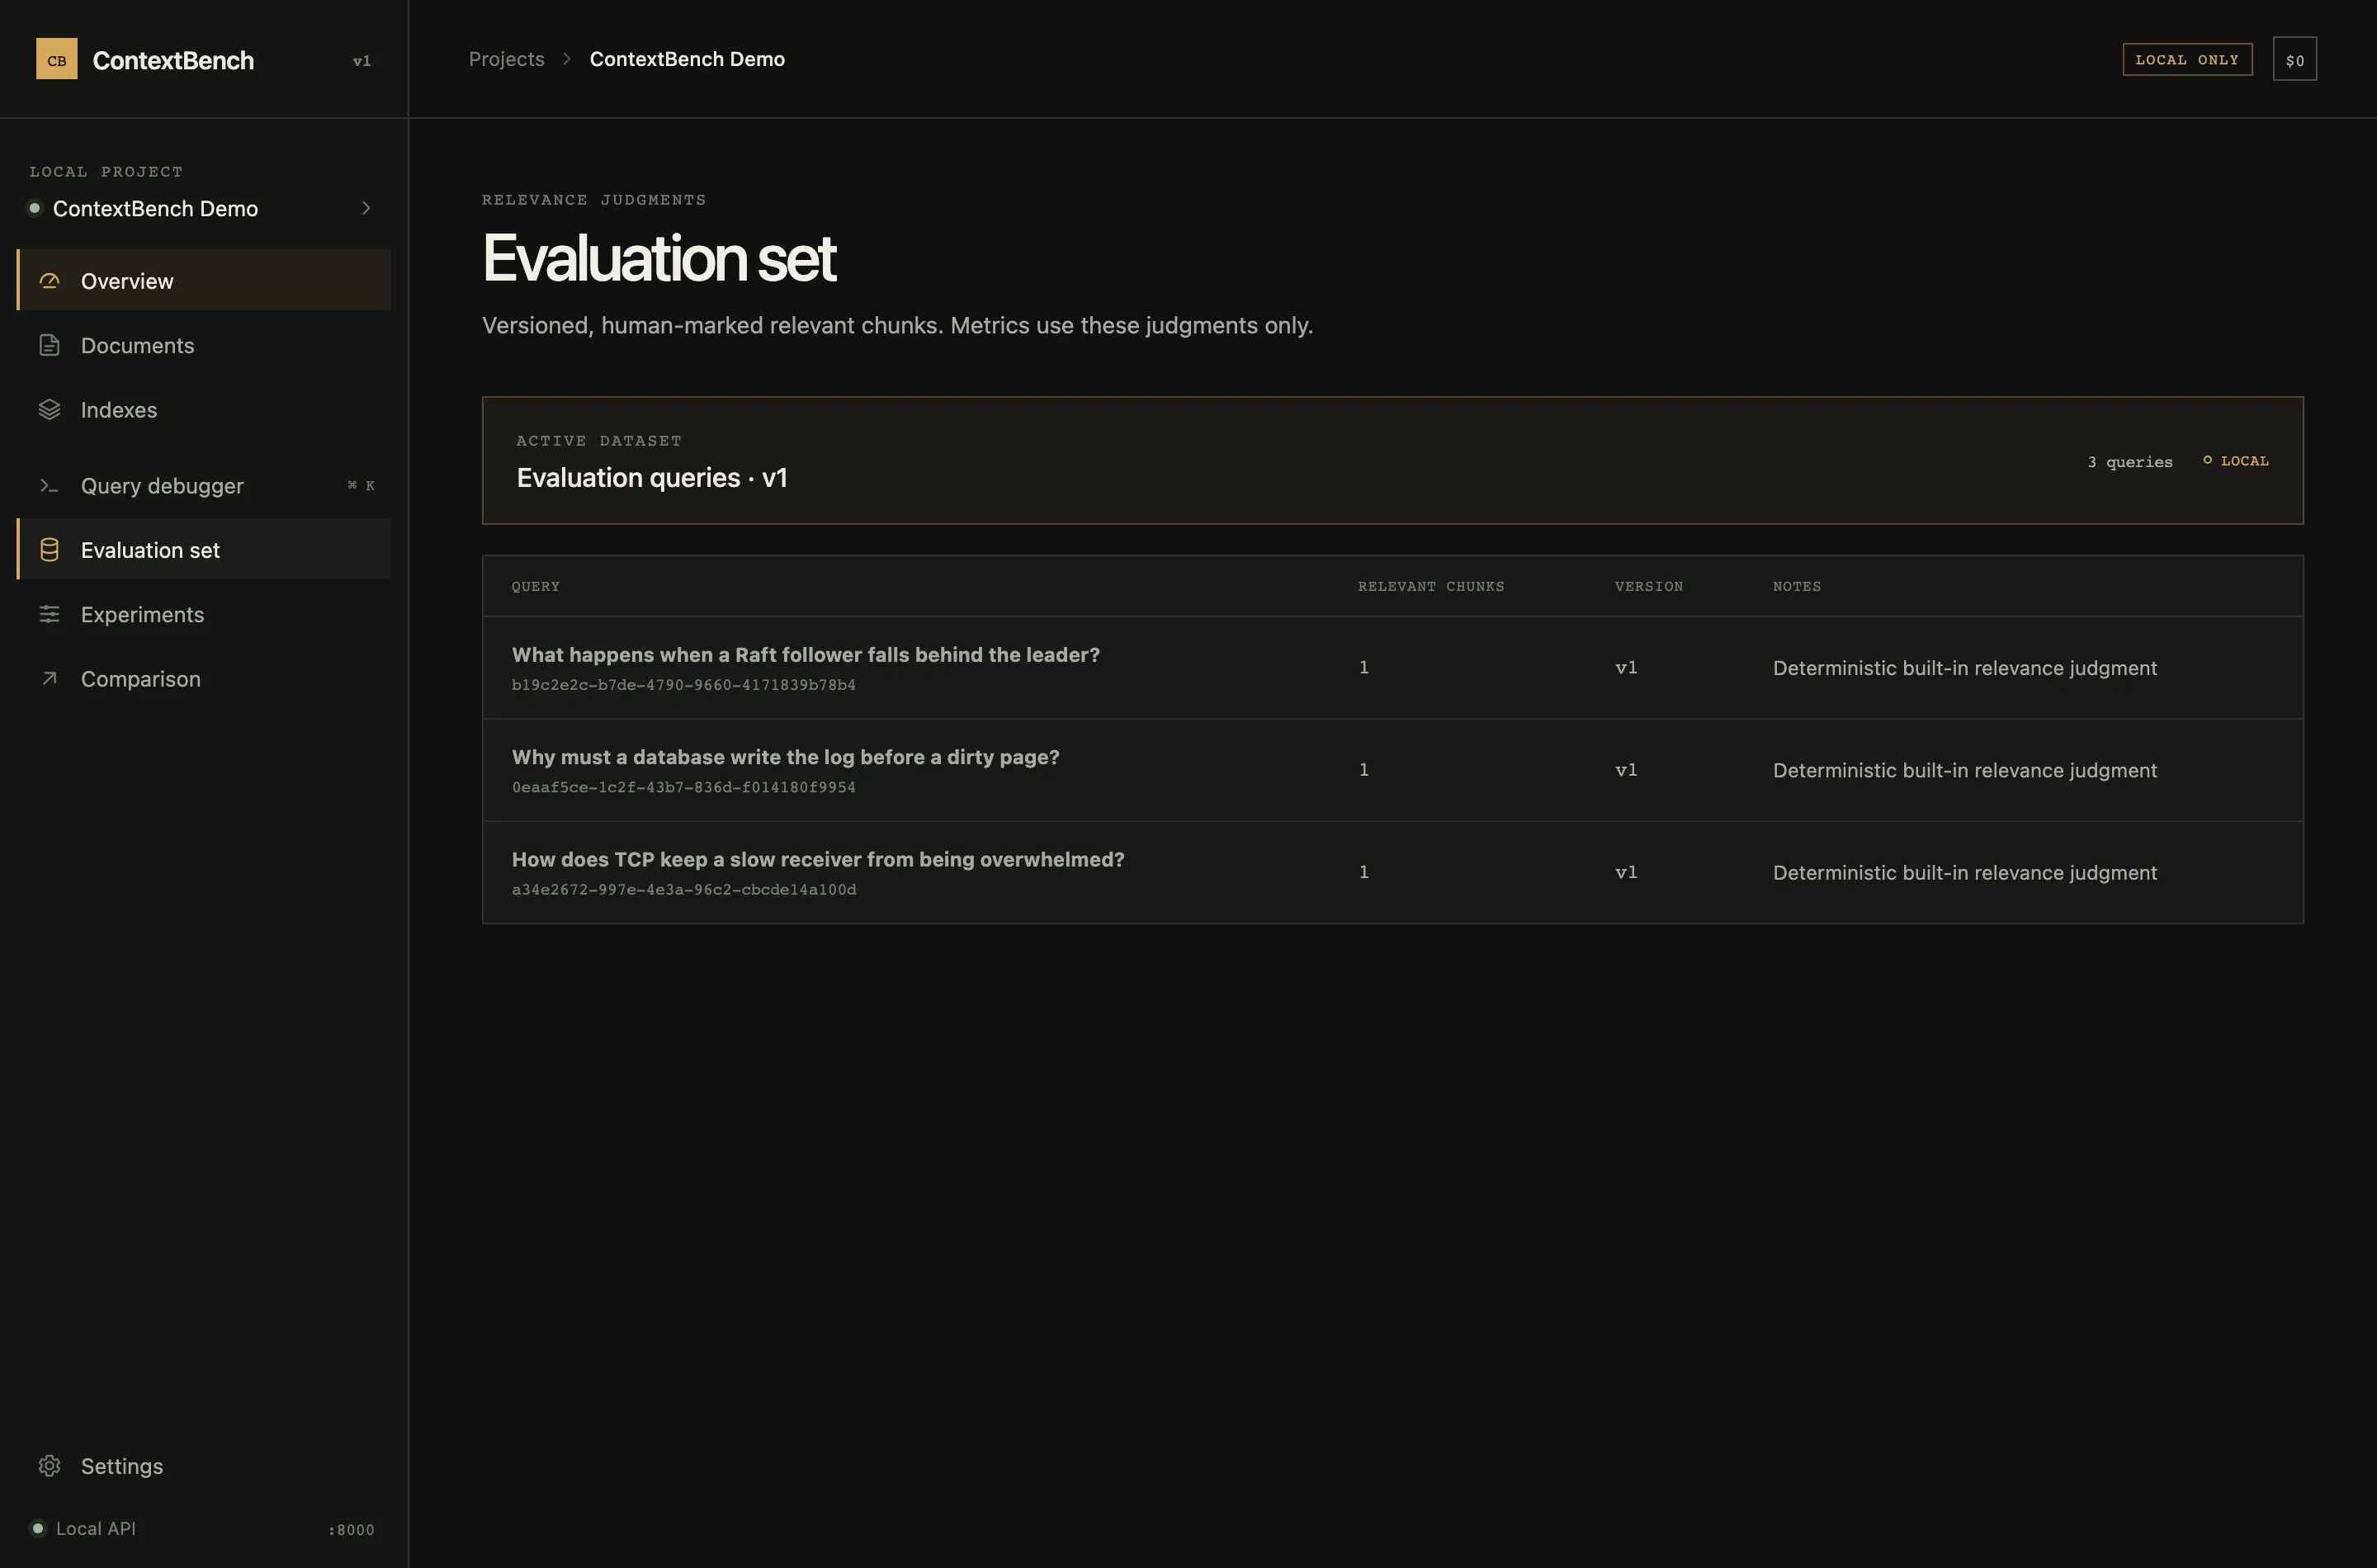Go to Indexes in the sidebar
The image size is (2377, 1568).
(x=204, y=410)
